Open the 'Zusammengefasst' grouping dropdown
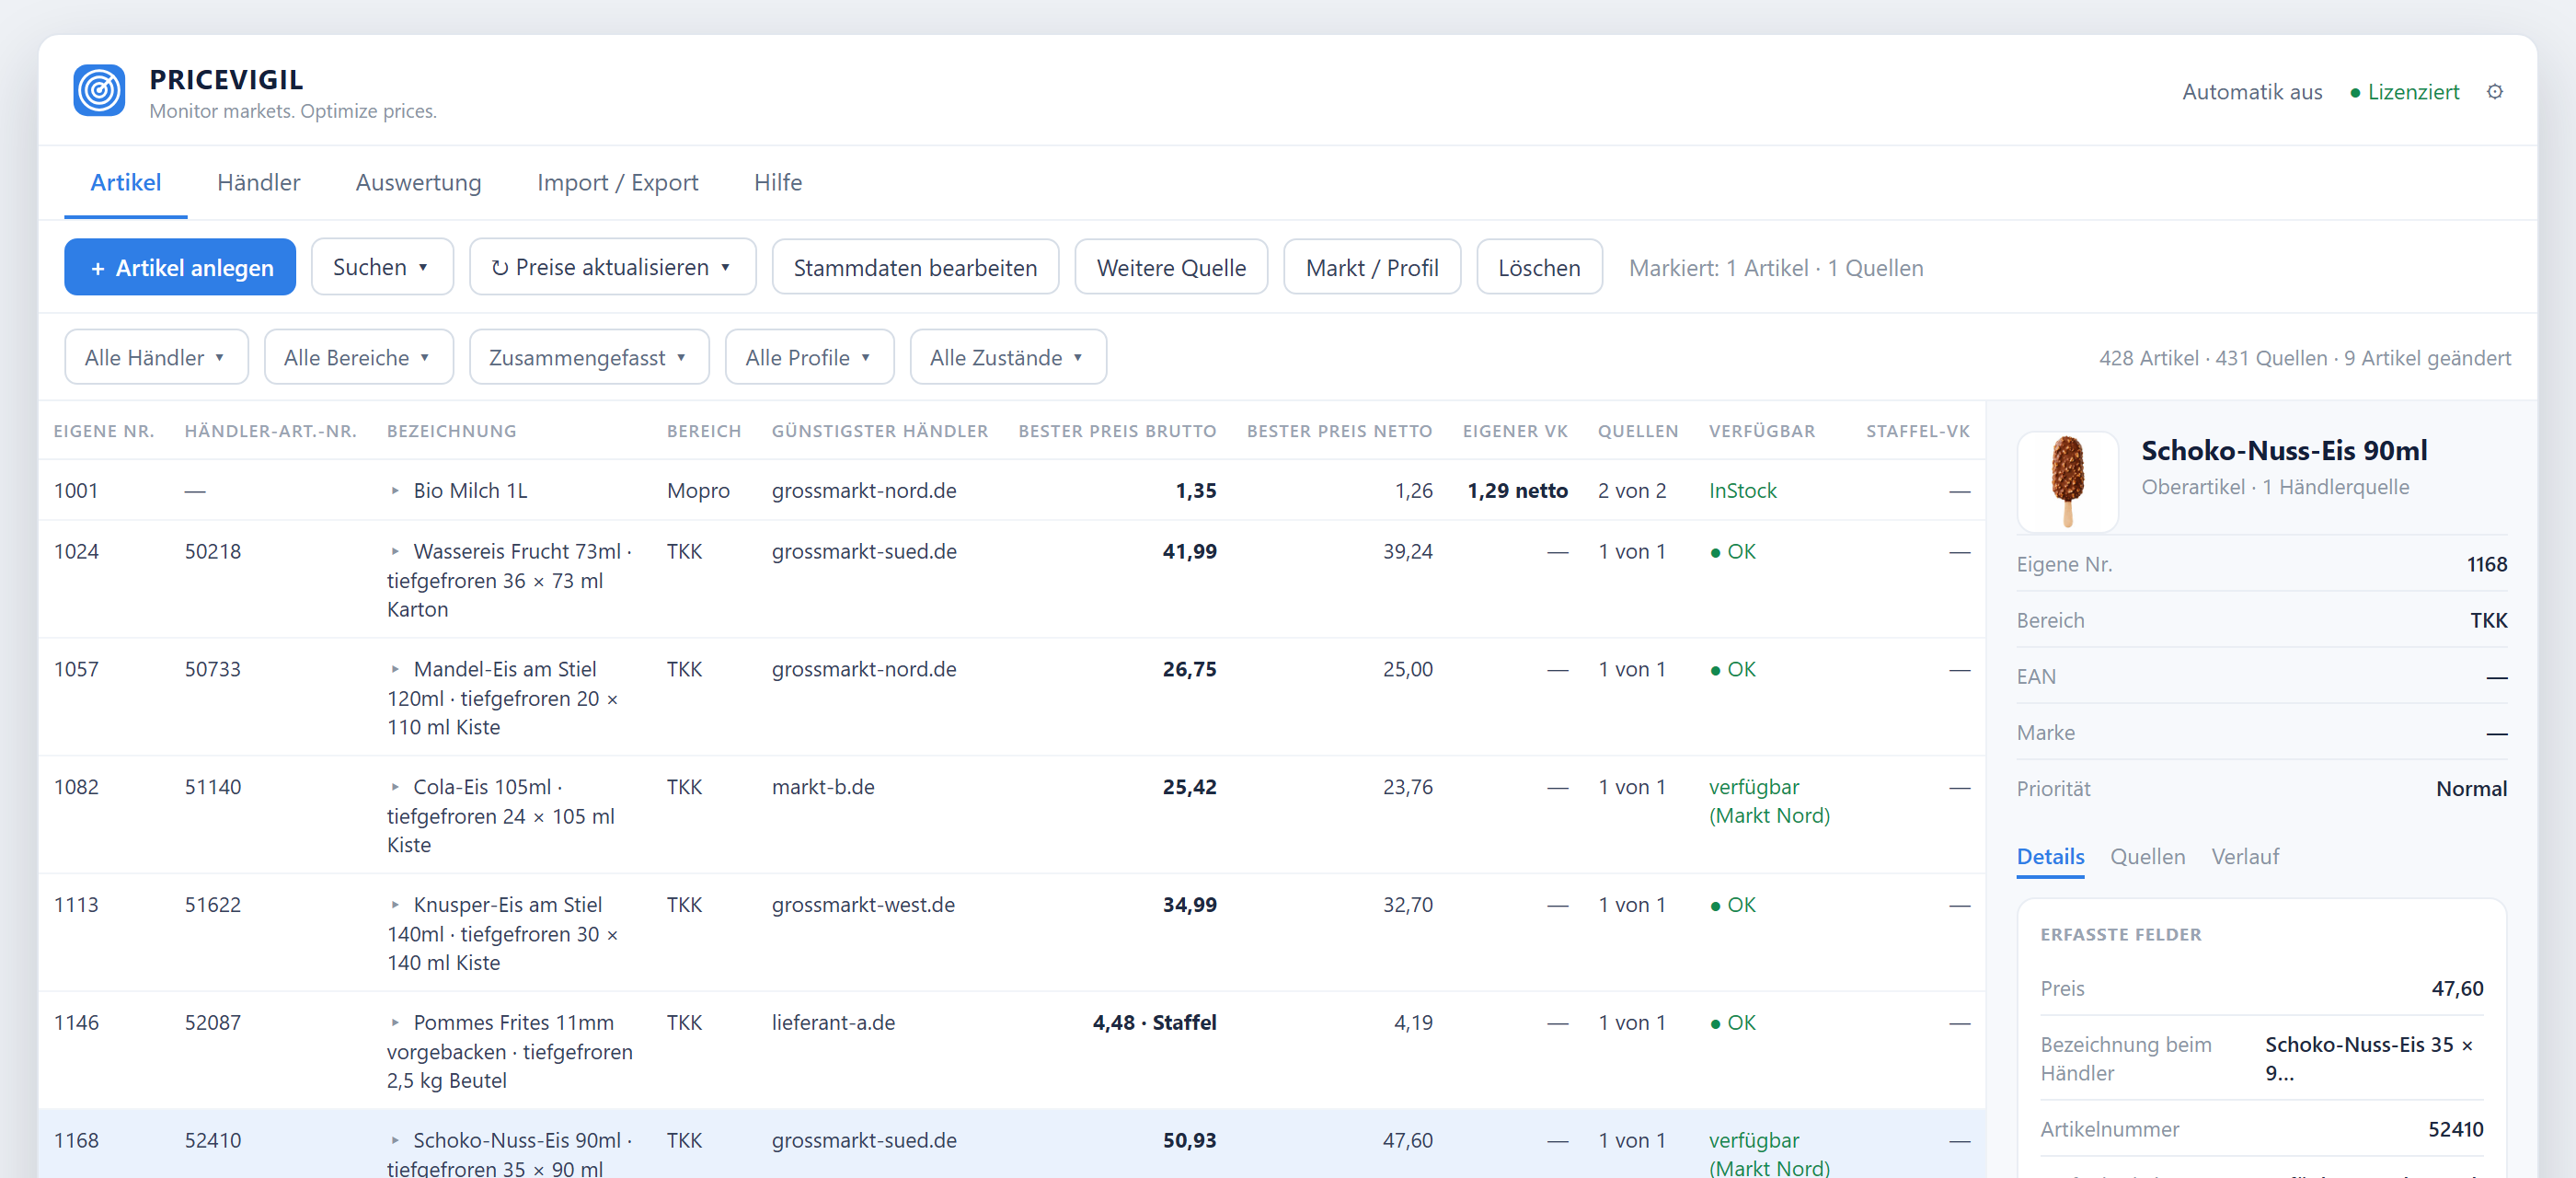2576x1178 pixels. 589,357
